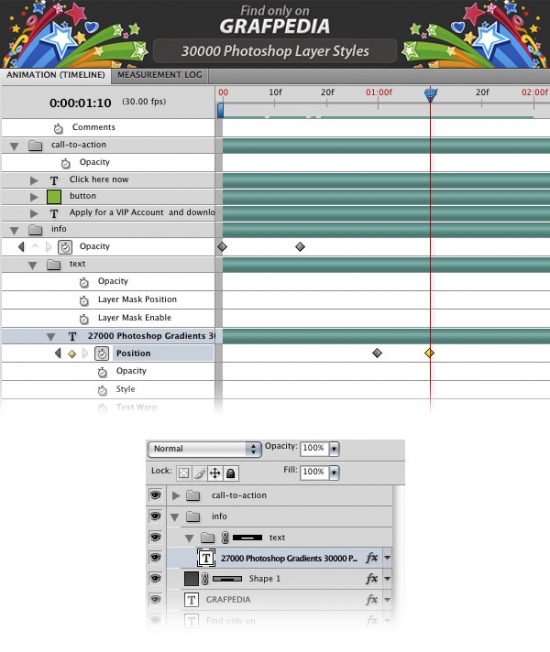Enable stopwatch for Layer Mask Enable

(84, 319)
